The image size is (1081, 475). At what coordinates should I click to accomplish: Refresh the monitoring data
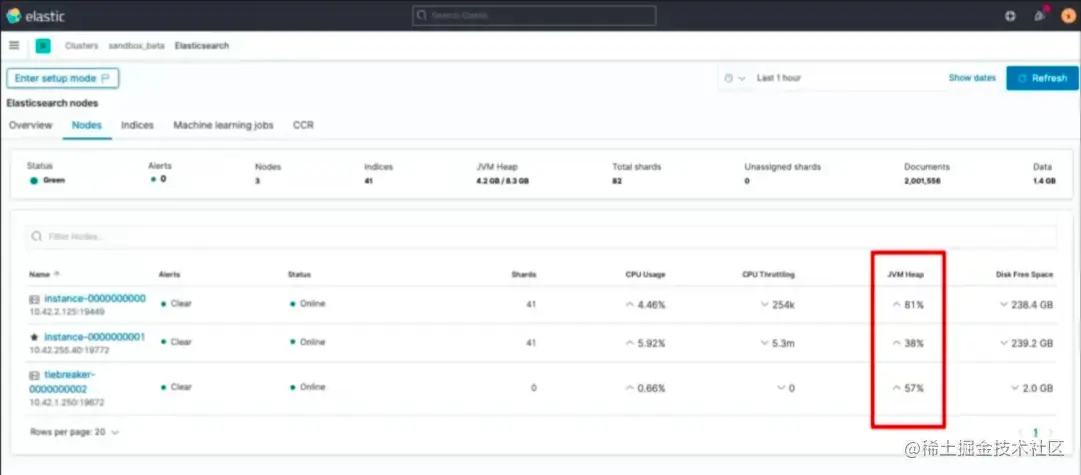coord(1042,78)
